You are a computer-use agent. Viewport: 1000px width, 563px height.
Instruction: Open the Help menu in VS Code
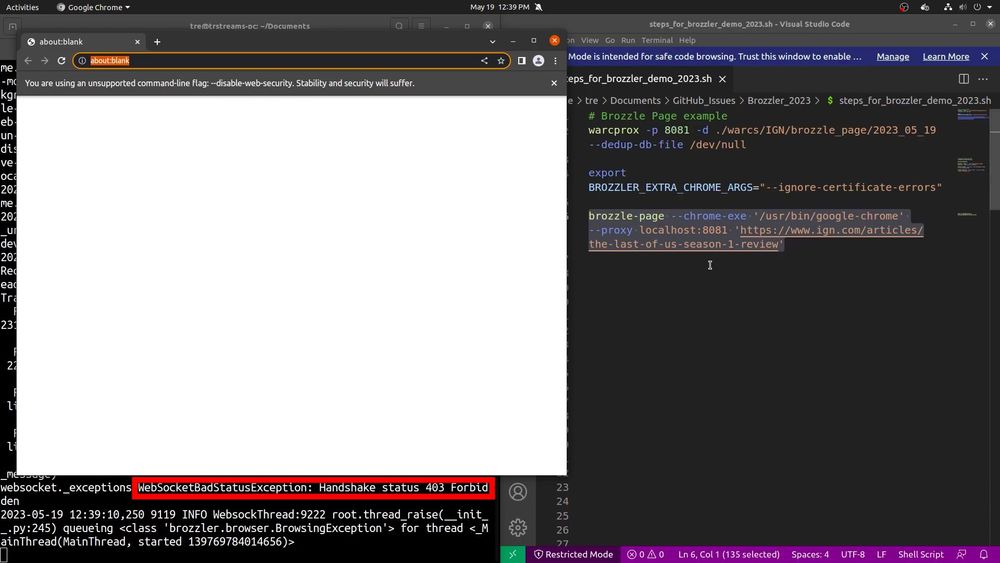point(687,40)
